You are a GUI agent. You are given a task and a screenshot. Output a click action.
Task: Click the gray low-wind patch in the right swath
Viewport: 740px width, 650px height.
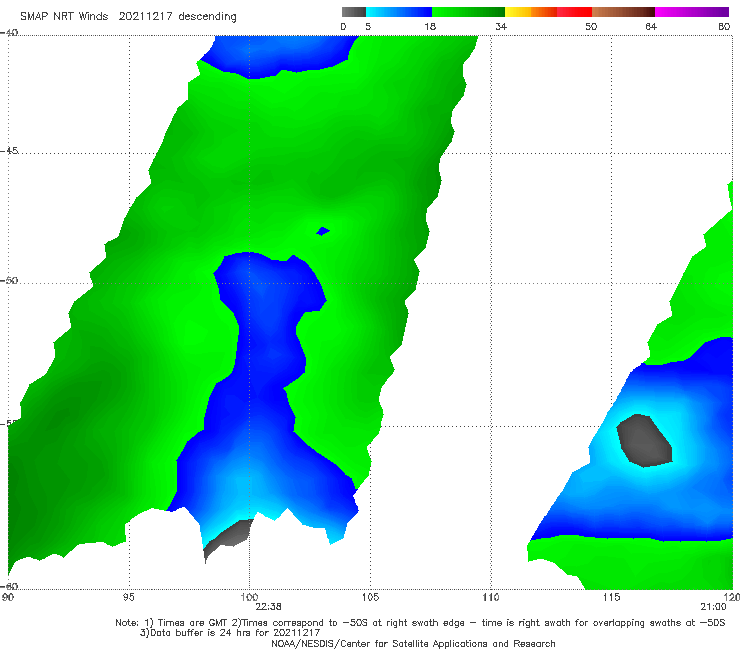click(644, 441)
